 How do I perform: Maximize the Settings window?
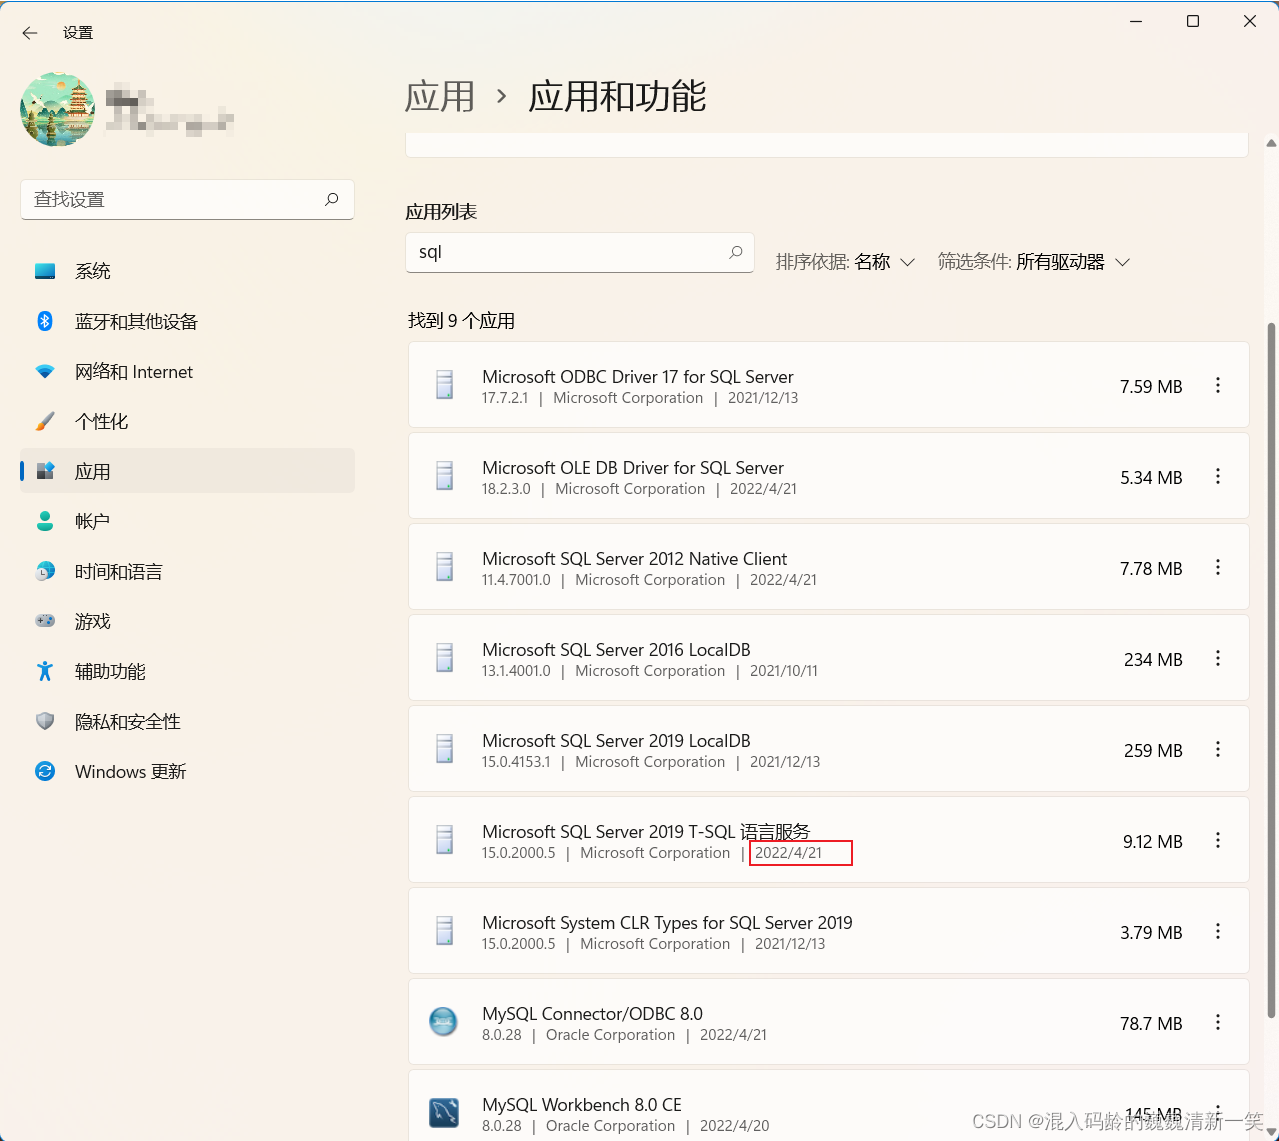[x=1193, y=21]
